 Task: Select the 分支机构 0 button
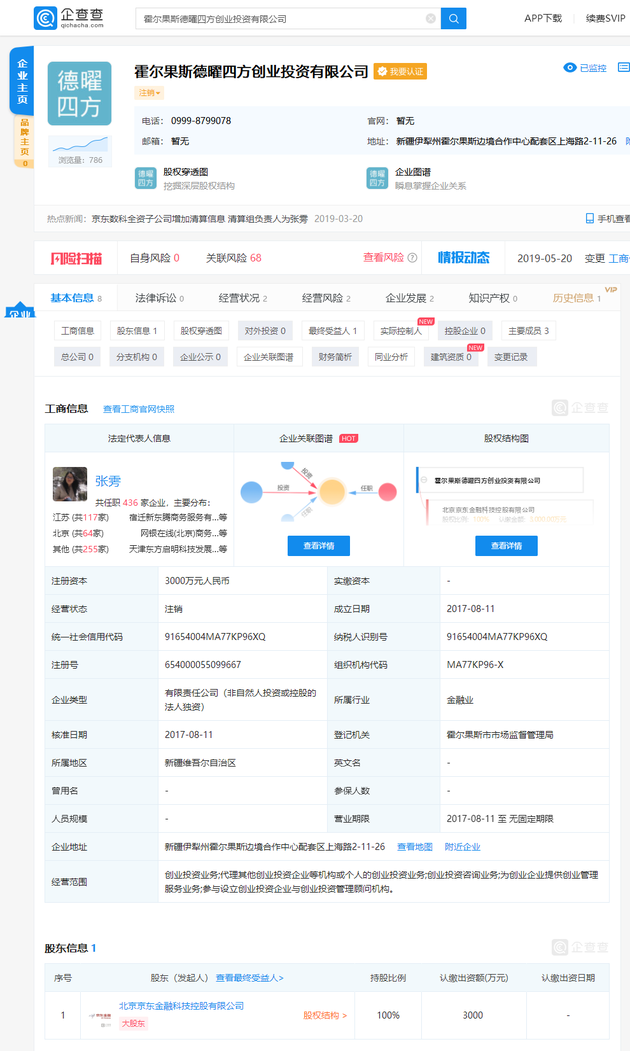137,357
